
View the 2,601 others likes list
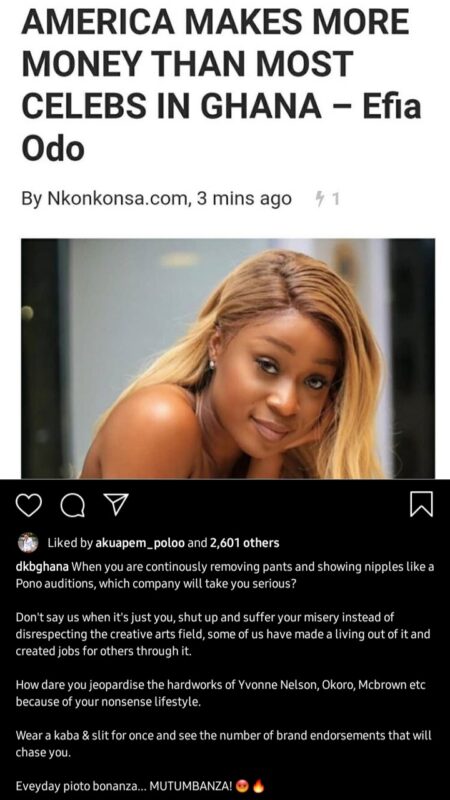tap(244, 543)
